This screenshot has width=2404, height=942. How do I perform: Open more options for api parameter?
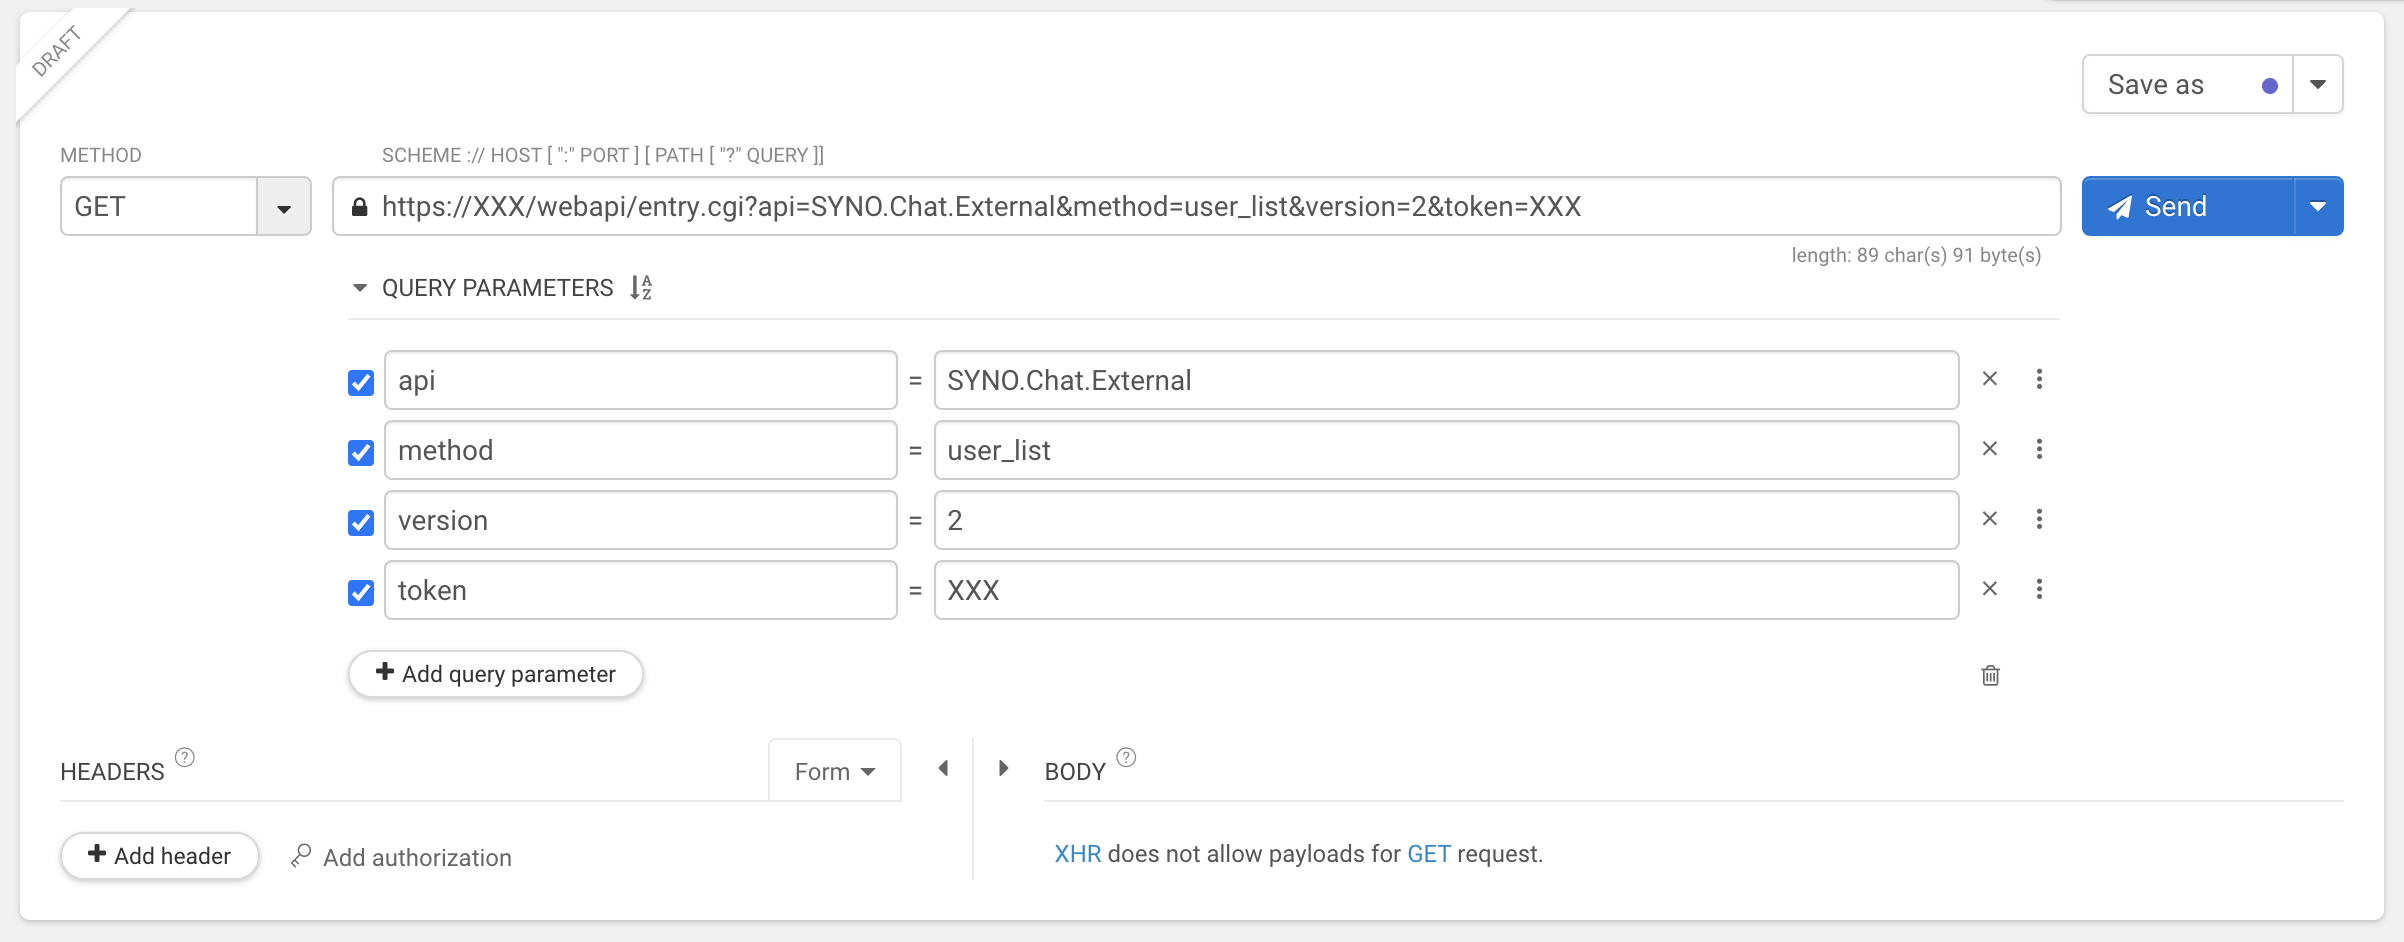[2039, 379]
